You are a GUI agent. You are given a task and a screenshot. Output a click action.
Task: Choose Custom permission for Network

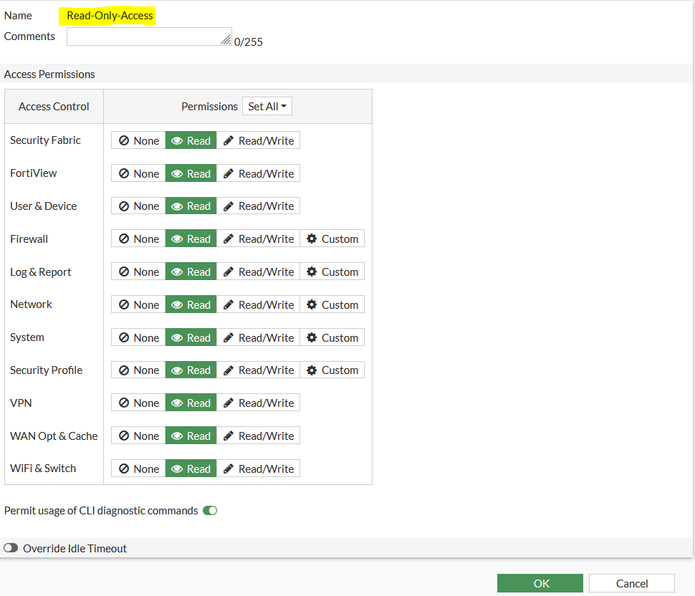click(x=332, y=304)
